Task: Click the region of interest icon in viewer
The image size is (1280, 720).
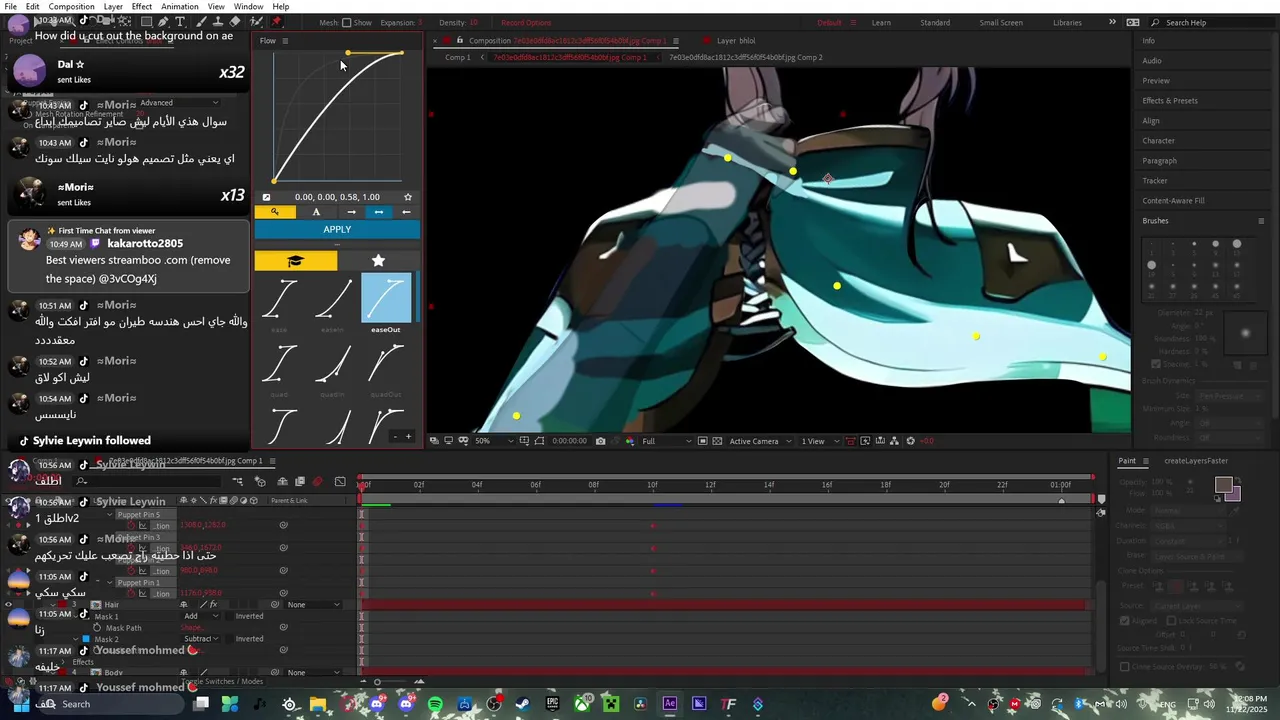Action: [703, 441]
